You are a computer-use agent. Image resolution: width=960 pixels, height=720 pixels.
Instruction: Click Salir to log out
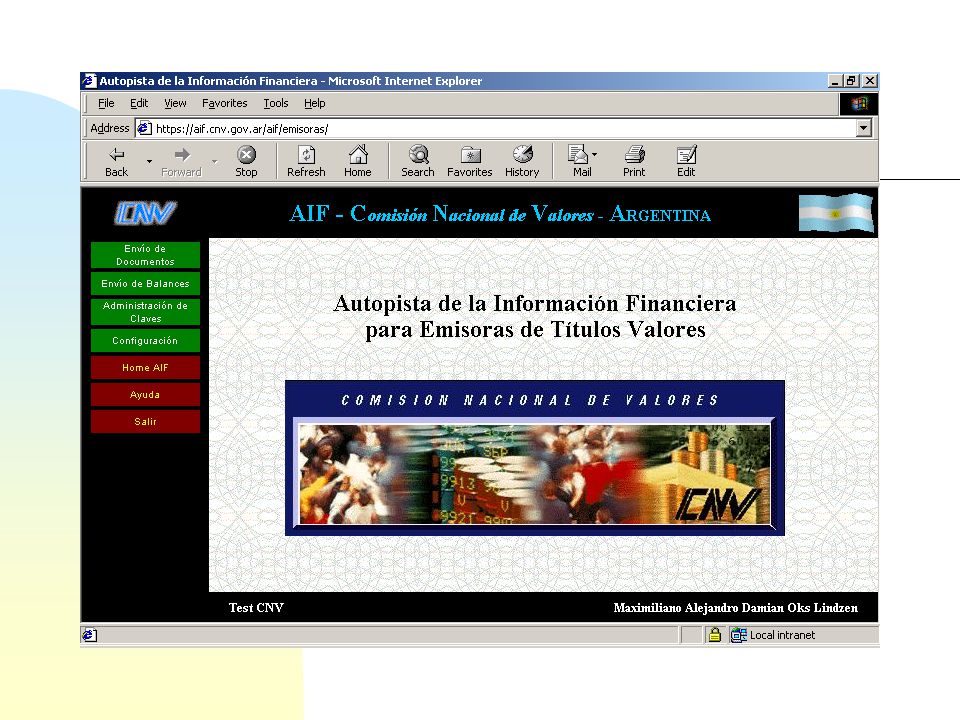click(145, 421)
